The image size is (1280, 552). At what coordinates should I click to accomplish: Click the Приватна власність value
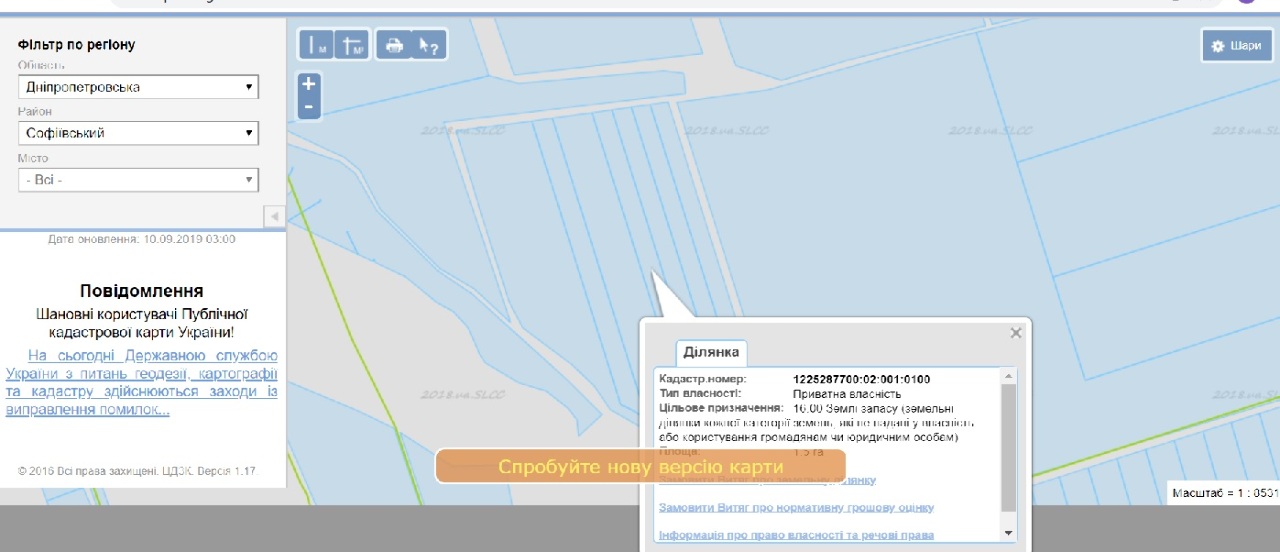tap(847, 394)
